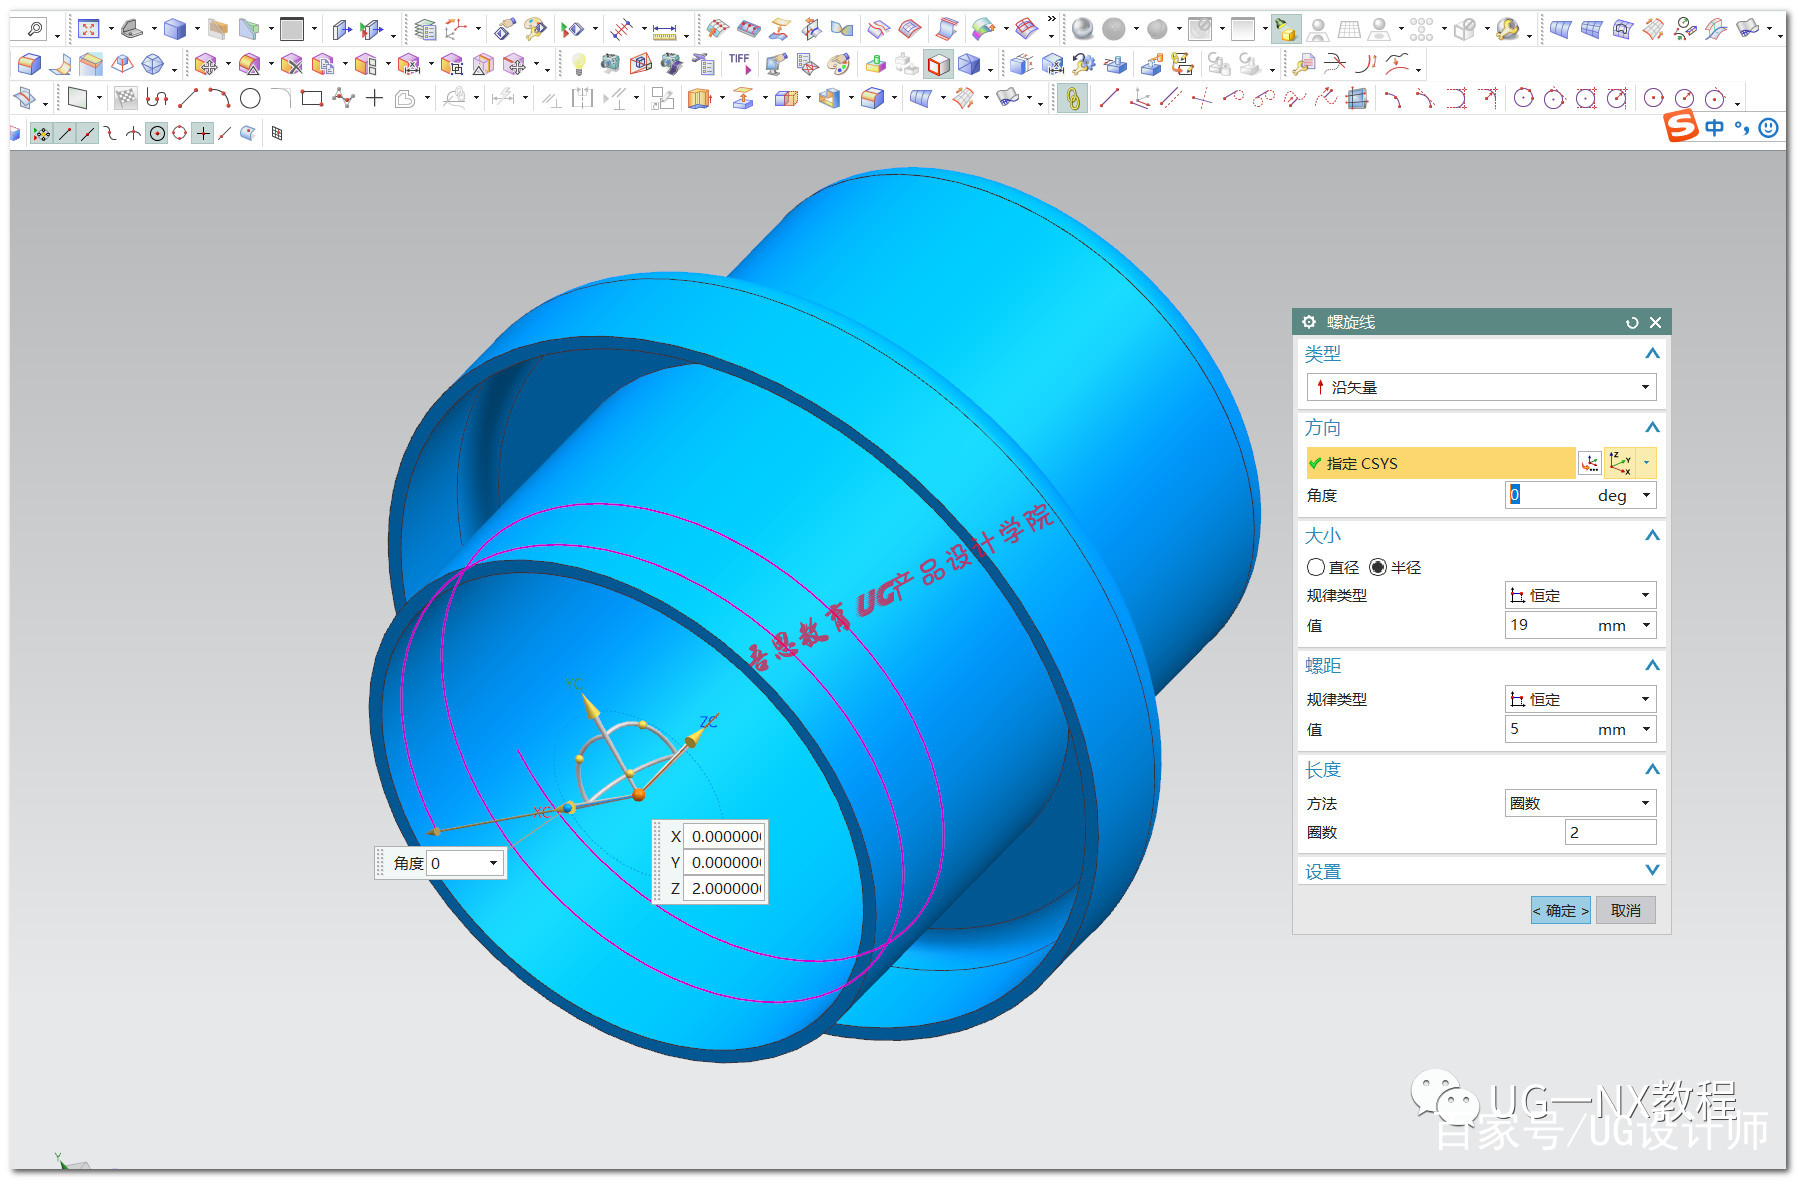Select the 半径 radio button
This screenshot has width=1797, height=1180.
point(1378,567)
